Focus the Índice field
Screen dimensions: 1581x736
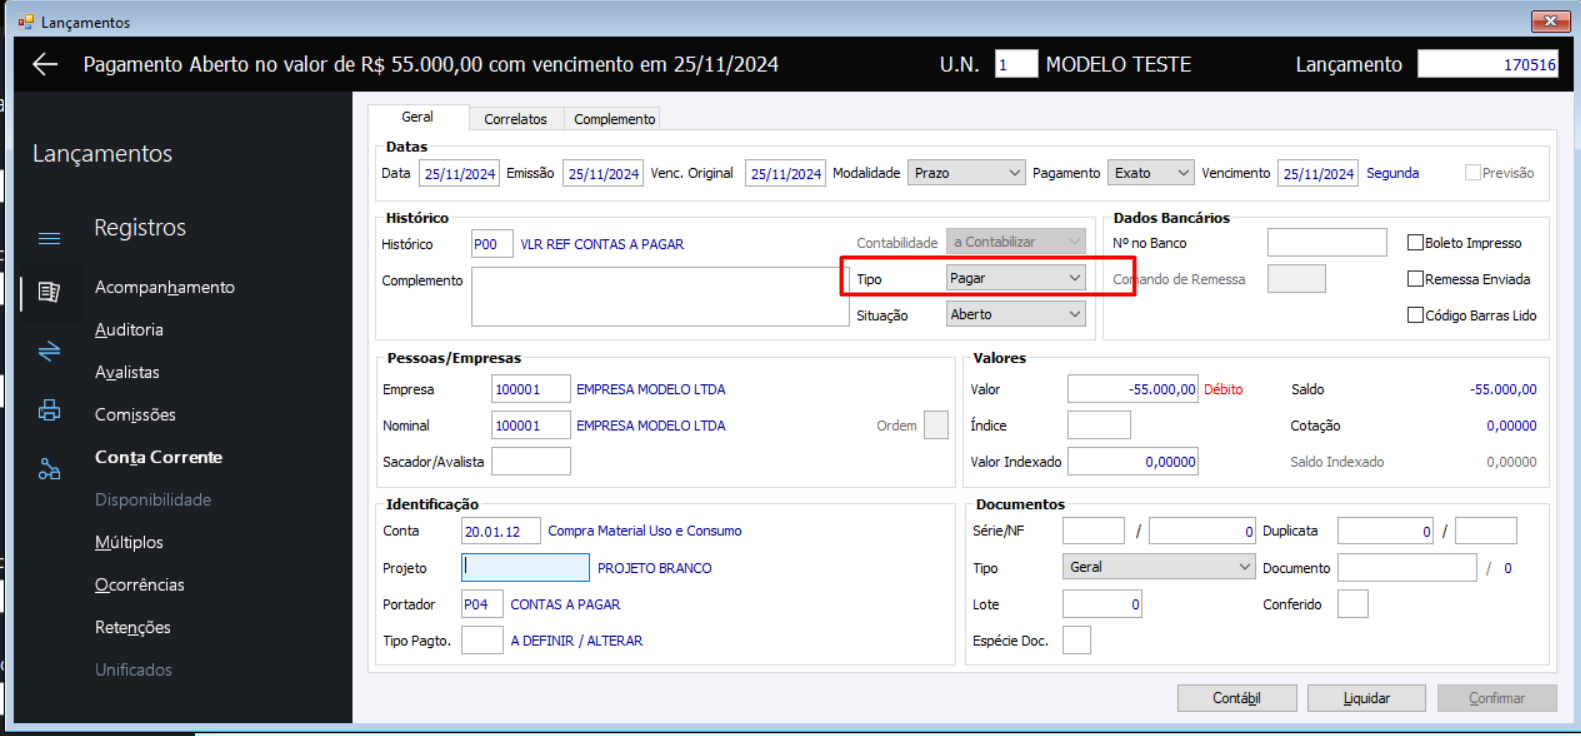1099,425
